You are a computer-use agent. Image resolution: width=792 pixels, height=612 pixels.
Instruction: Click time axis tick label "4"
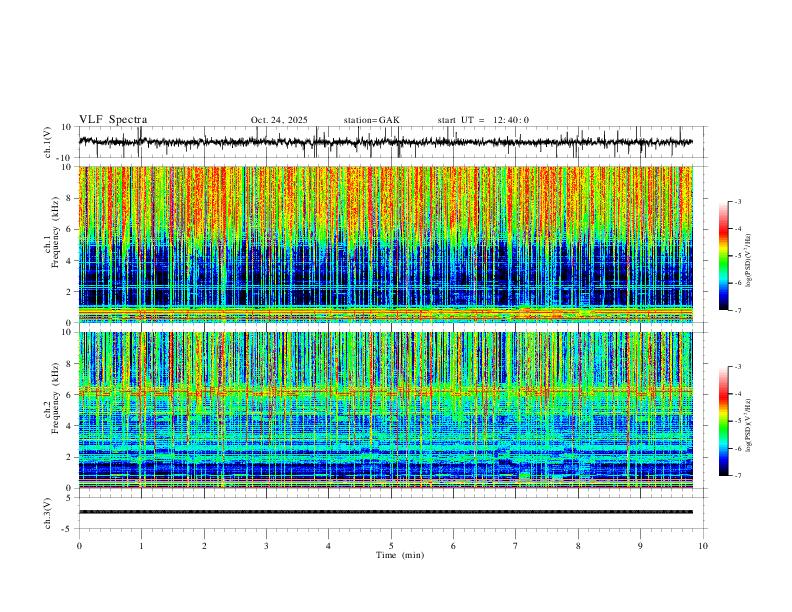[x=328, y=546]
